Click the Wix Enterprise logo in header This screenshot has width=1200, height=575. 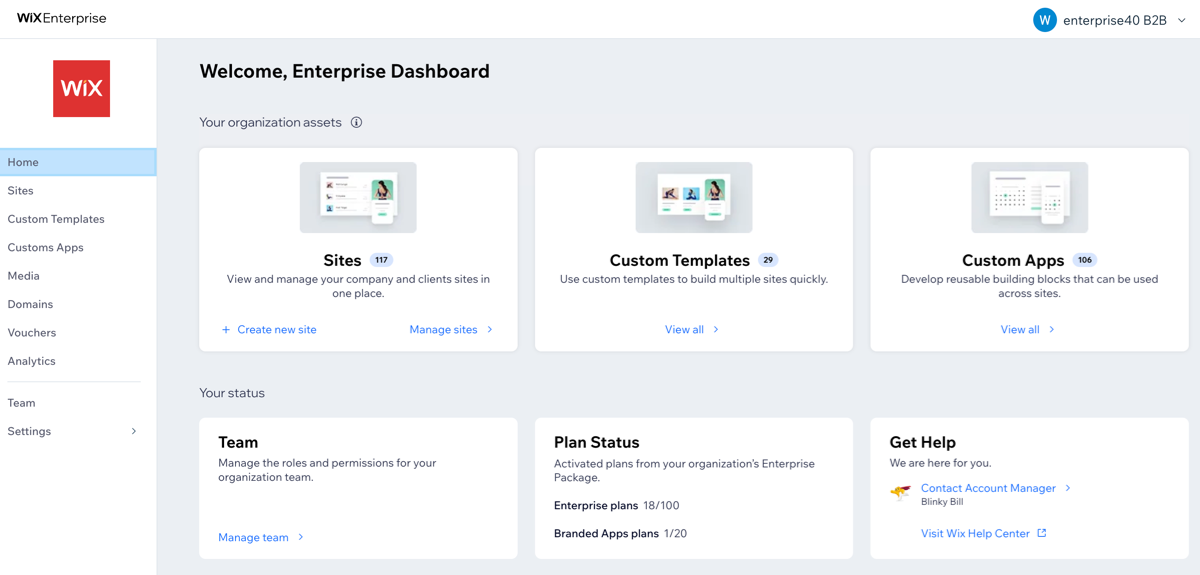[61, 18]
